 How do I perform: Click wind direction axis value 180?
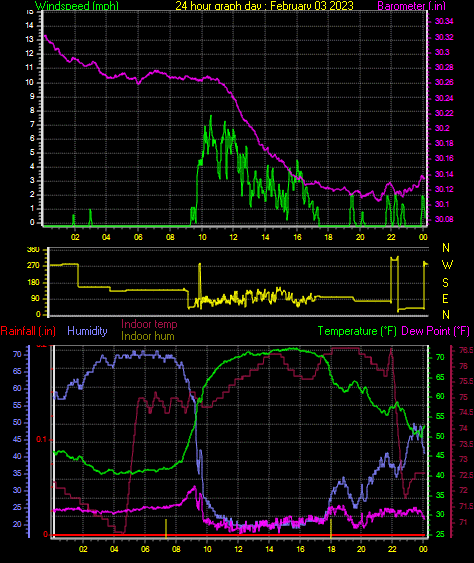33,283
